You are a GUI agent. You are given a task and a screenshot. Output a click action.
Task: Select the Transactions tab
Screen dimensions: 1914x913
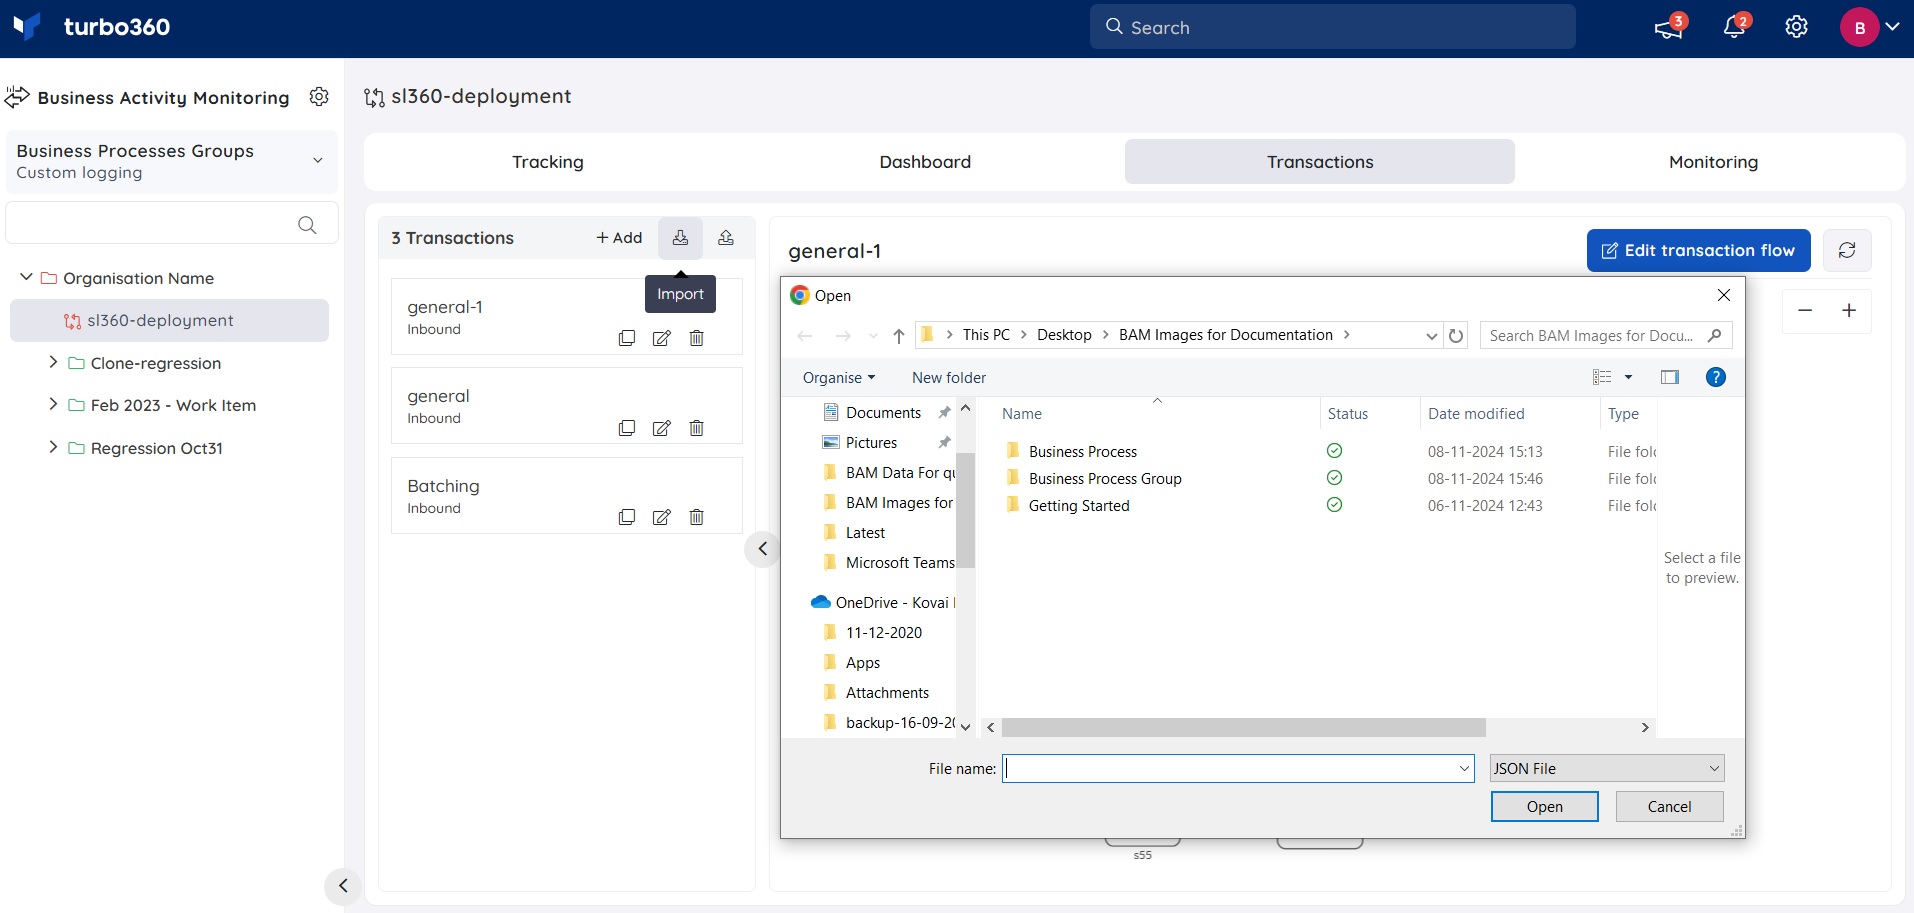[x=1320, y=162]
